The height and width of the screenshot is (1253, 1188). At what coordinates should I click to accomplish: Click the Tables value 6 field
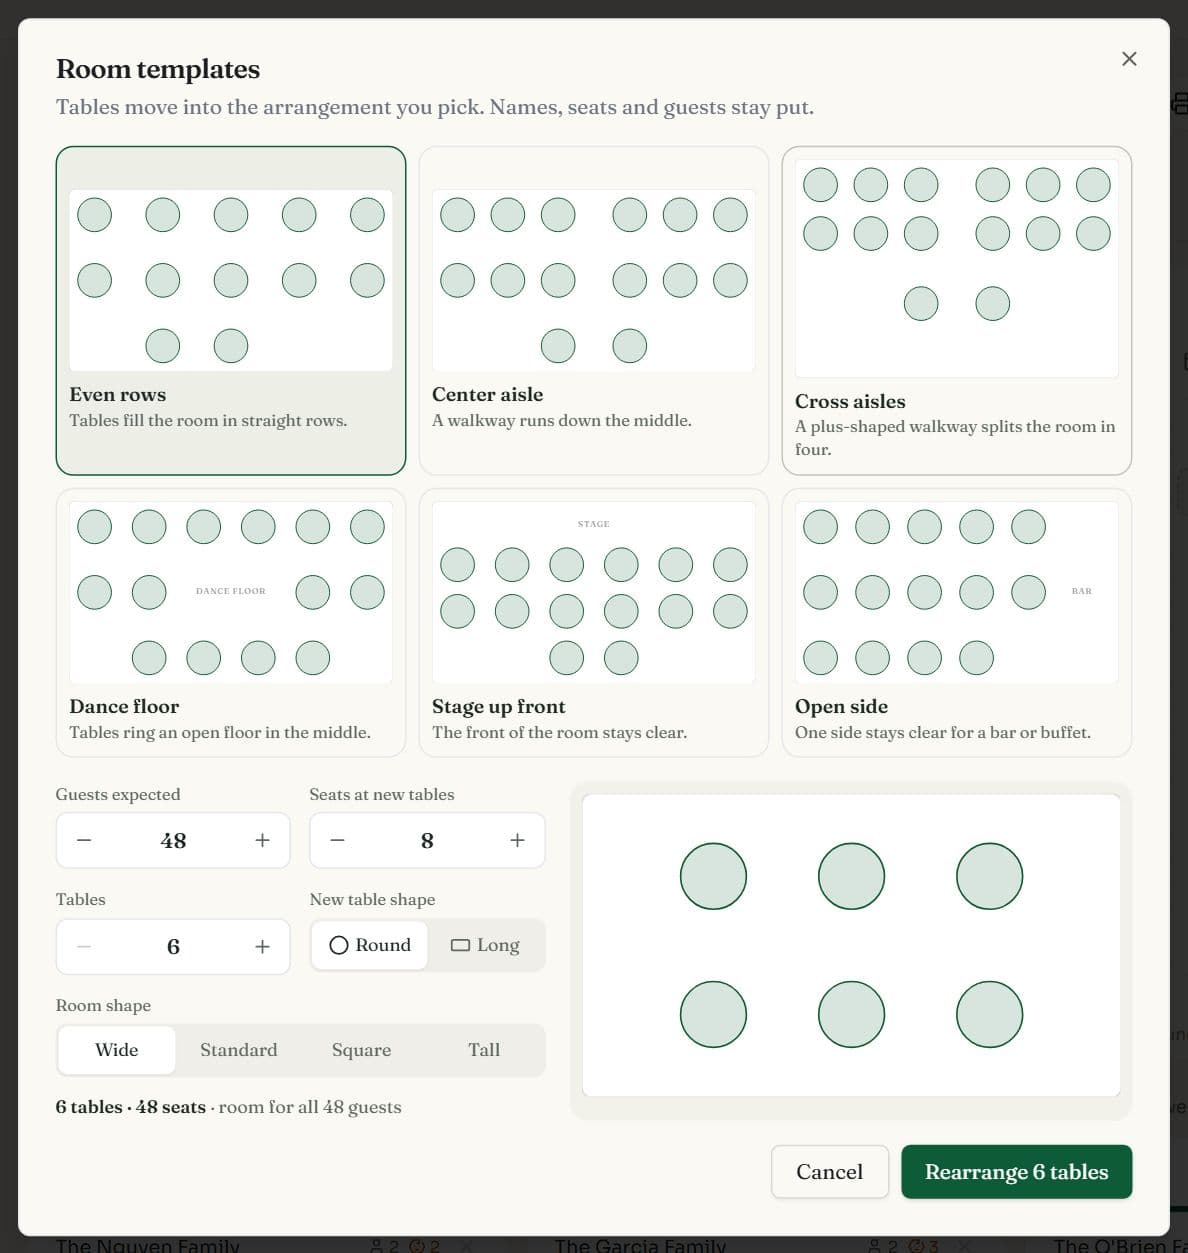coord(173,947)
